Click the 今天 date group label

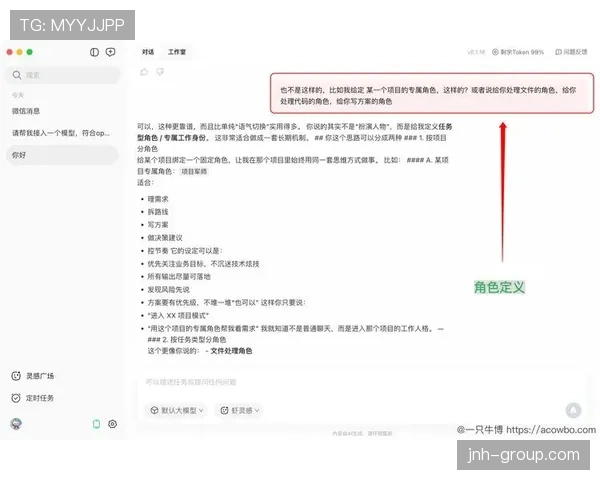click(18, 95)
